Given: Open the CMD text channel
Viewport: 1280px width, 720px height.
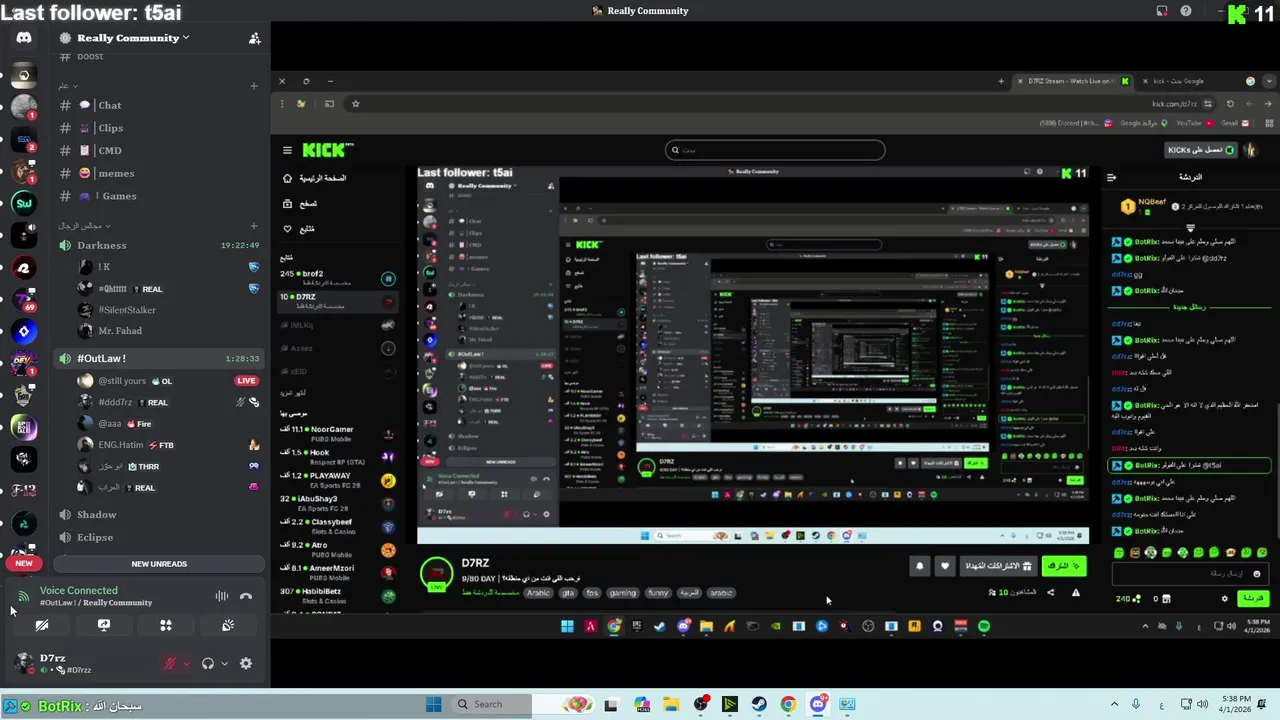Looking at the screenshot, I should (x=160, y=151).
